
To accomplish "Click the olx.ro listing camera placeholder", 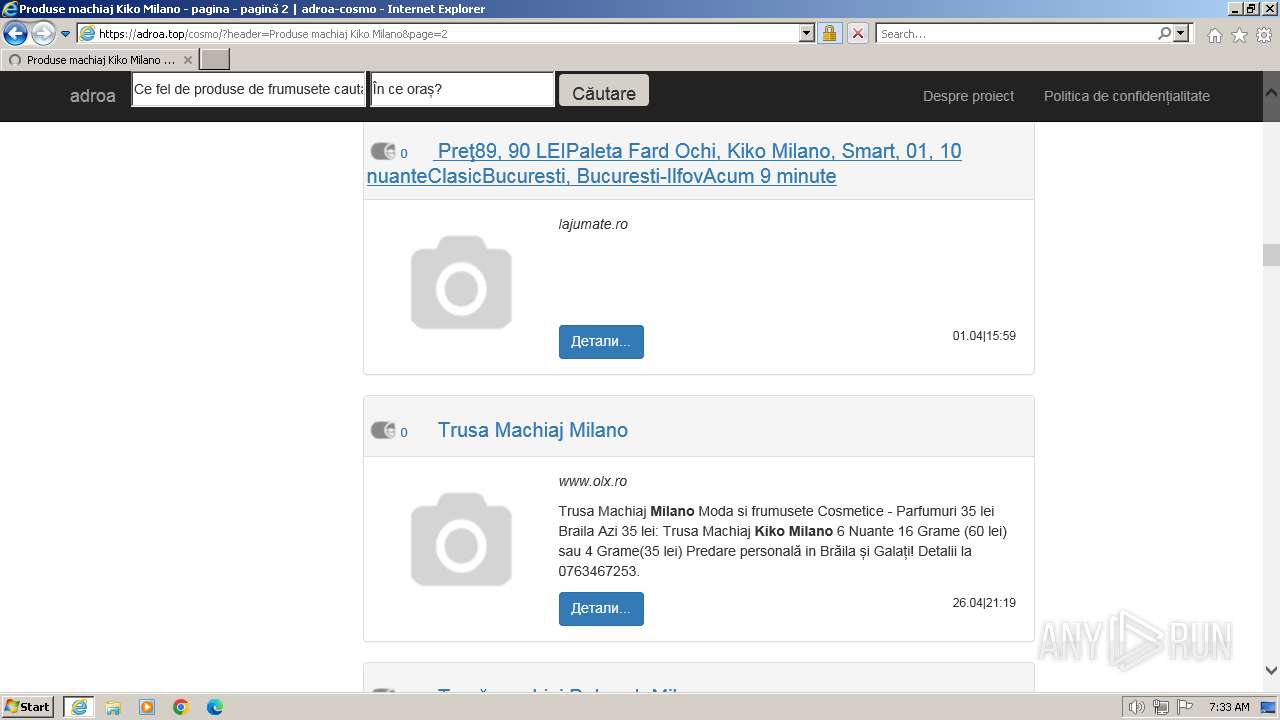I will coord(461,539).
